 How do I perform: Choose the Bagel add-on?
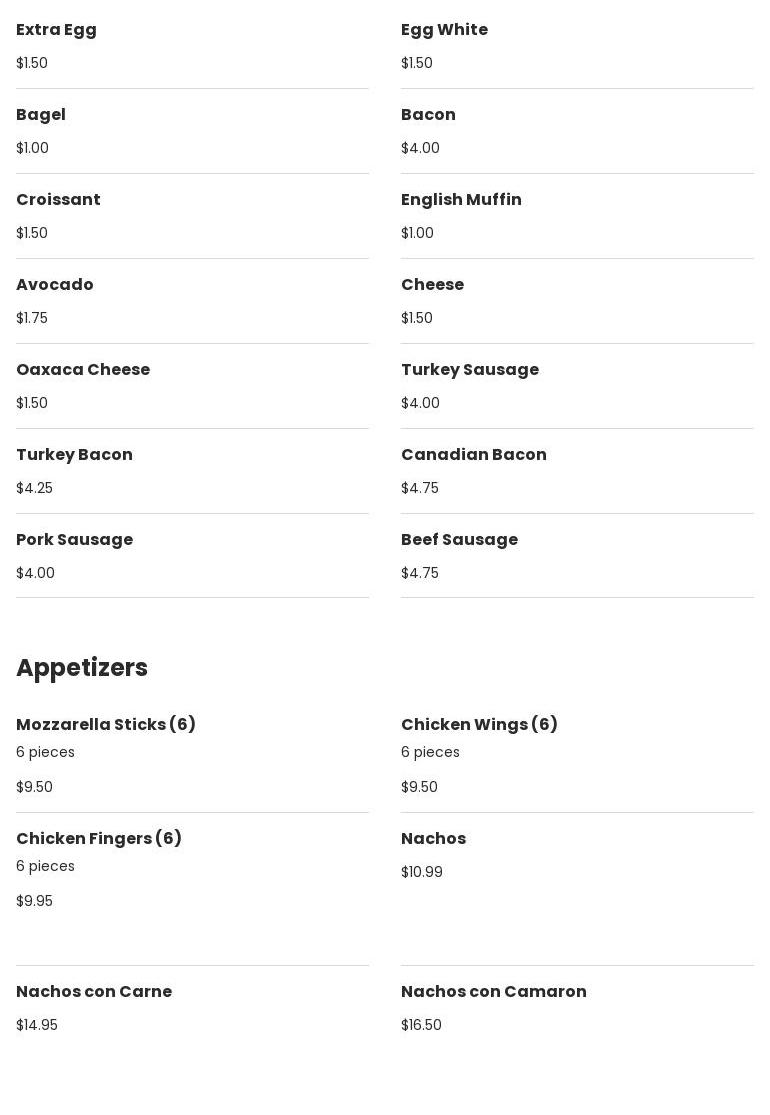pyautogui.click(x=41, y=115)
